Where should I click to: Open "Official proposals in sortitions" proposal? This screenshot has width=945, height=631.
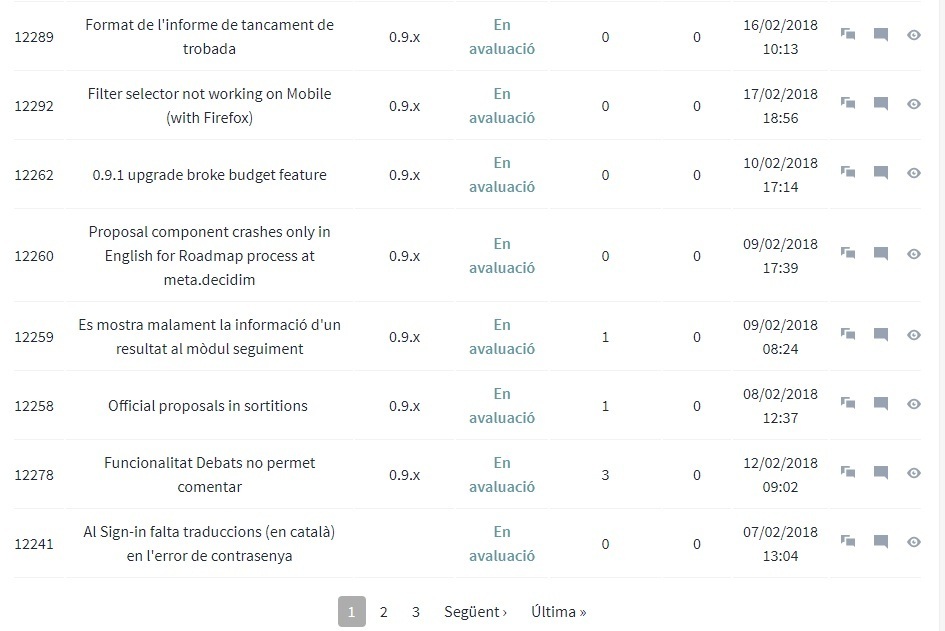click(208, 406)
